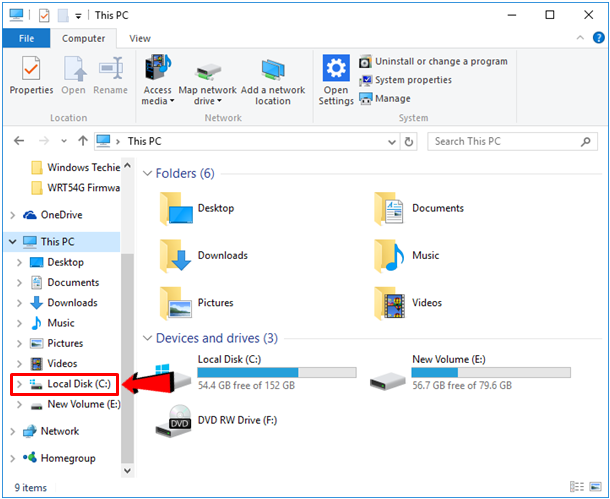Open System properties
Image resolution: width=610 pixels, height=499 pixels.
pyautogui.click(x=405, y=80)
